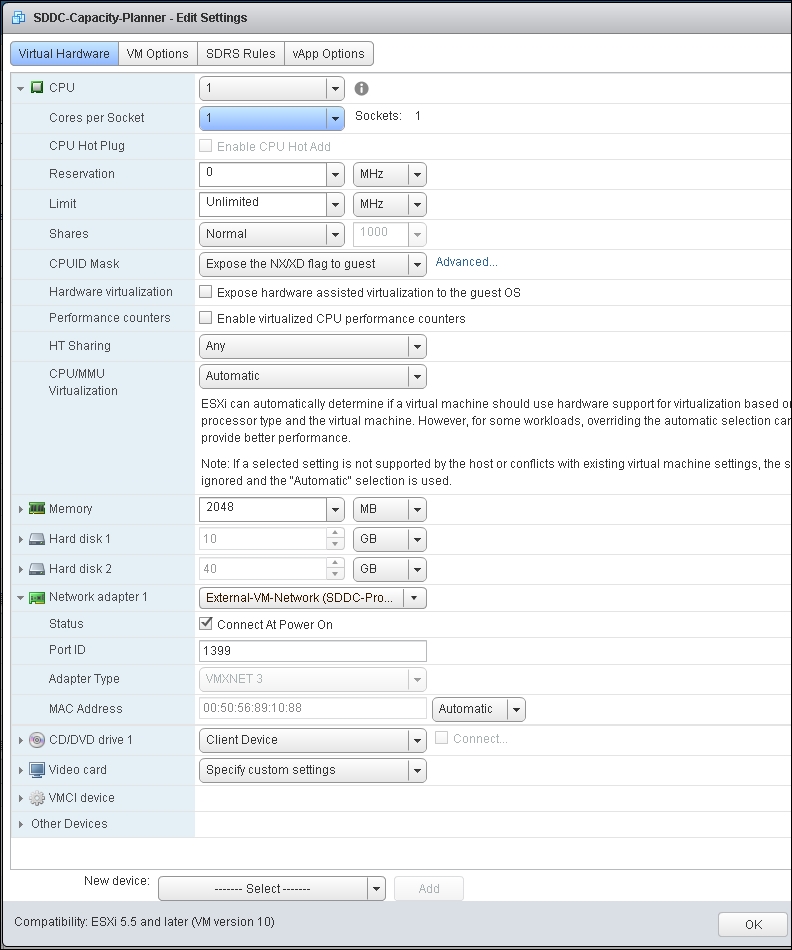Click the Port ID field
The image size is (792, 950).
313,651
